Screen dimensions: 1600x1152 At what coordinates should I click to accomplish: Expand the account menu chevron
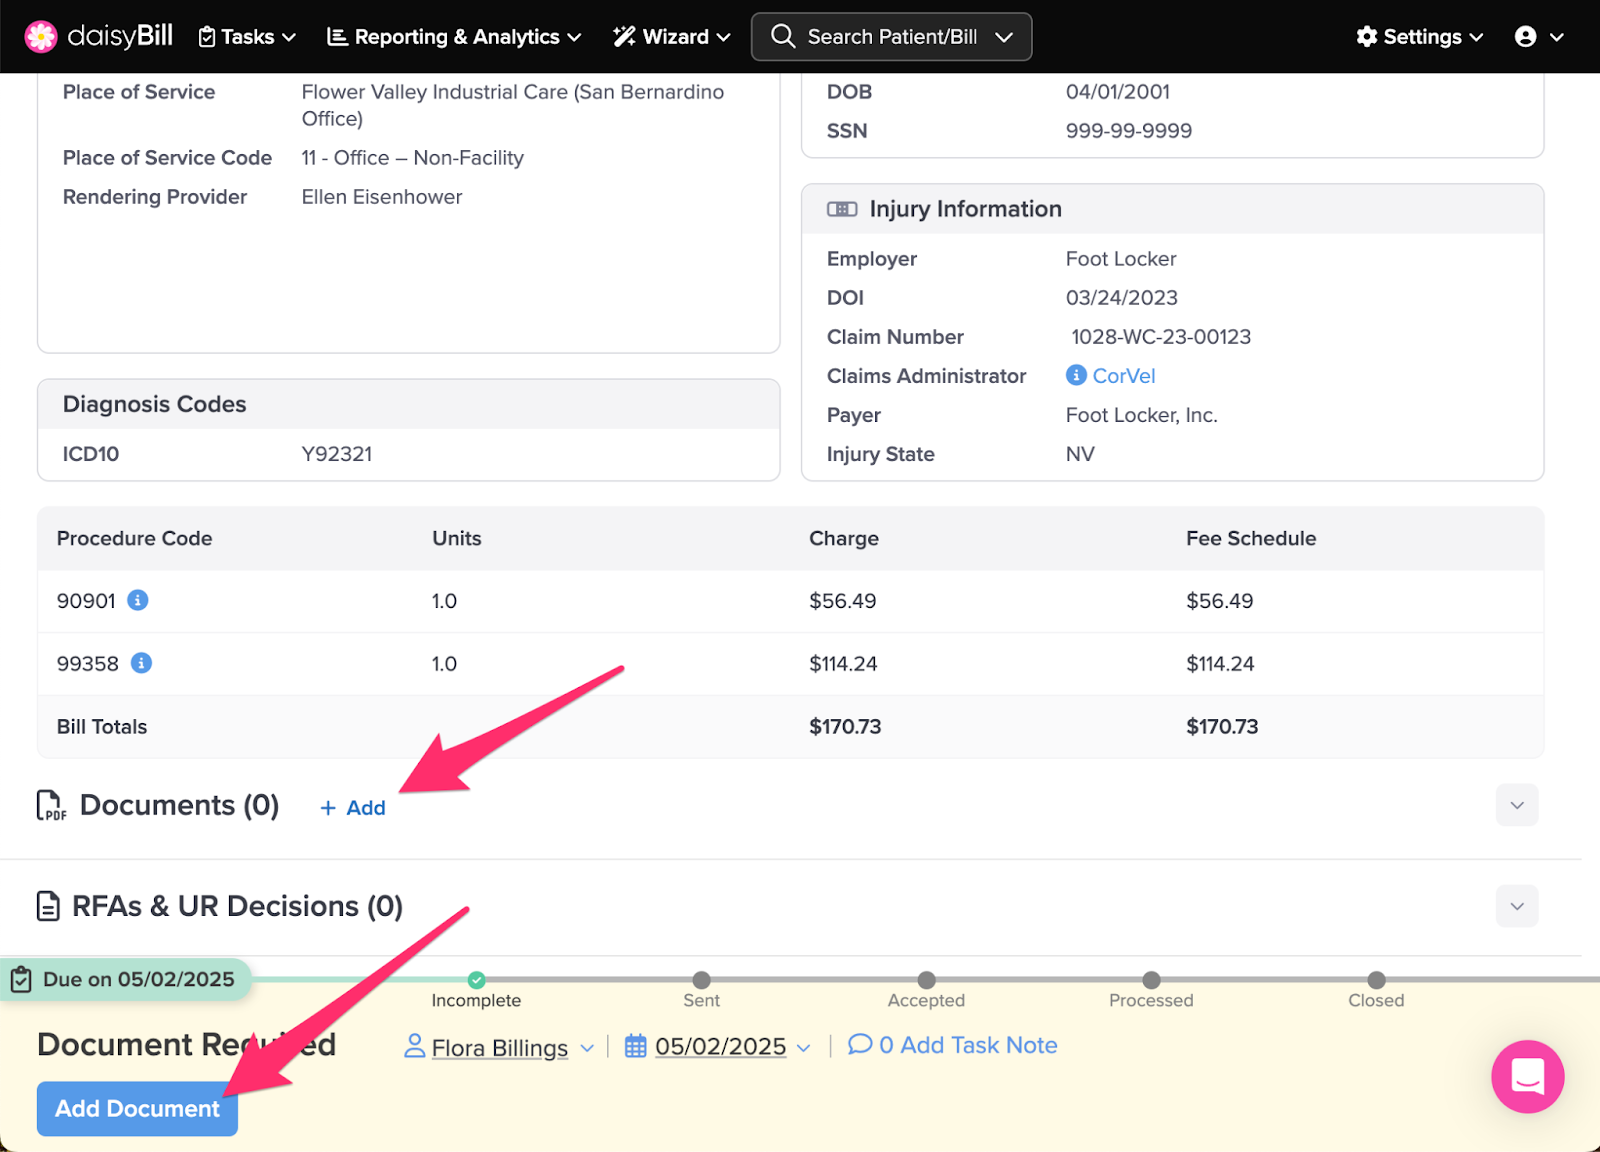tap(1557, 37)
